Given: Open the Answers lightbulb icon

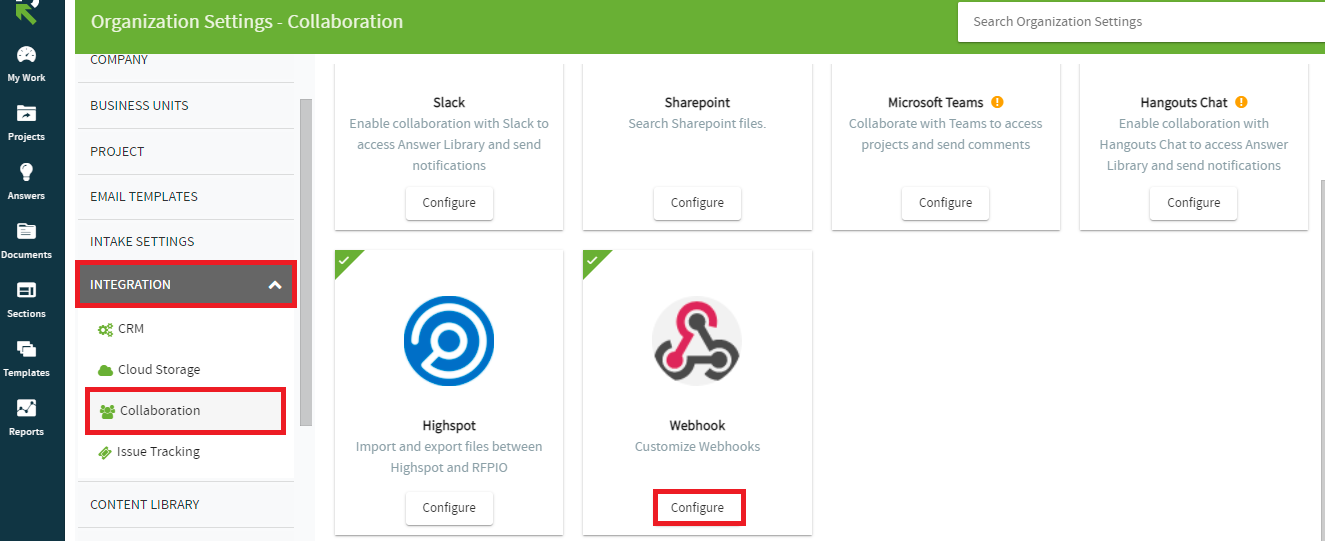Looking at the screenshot, I should (27, 172).
